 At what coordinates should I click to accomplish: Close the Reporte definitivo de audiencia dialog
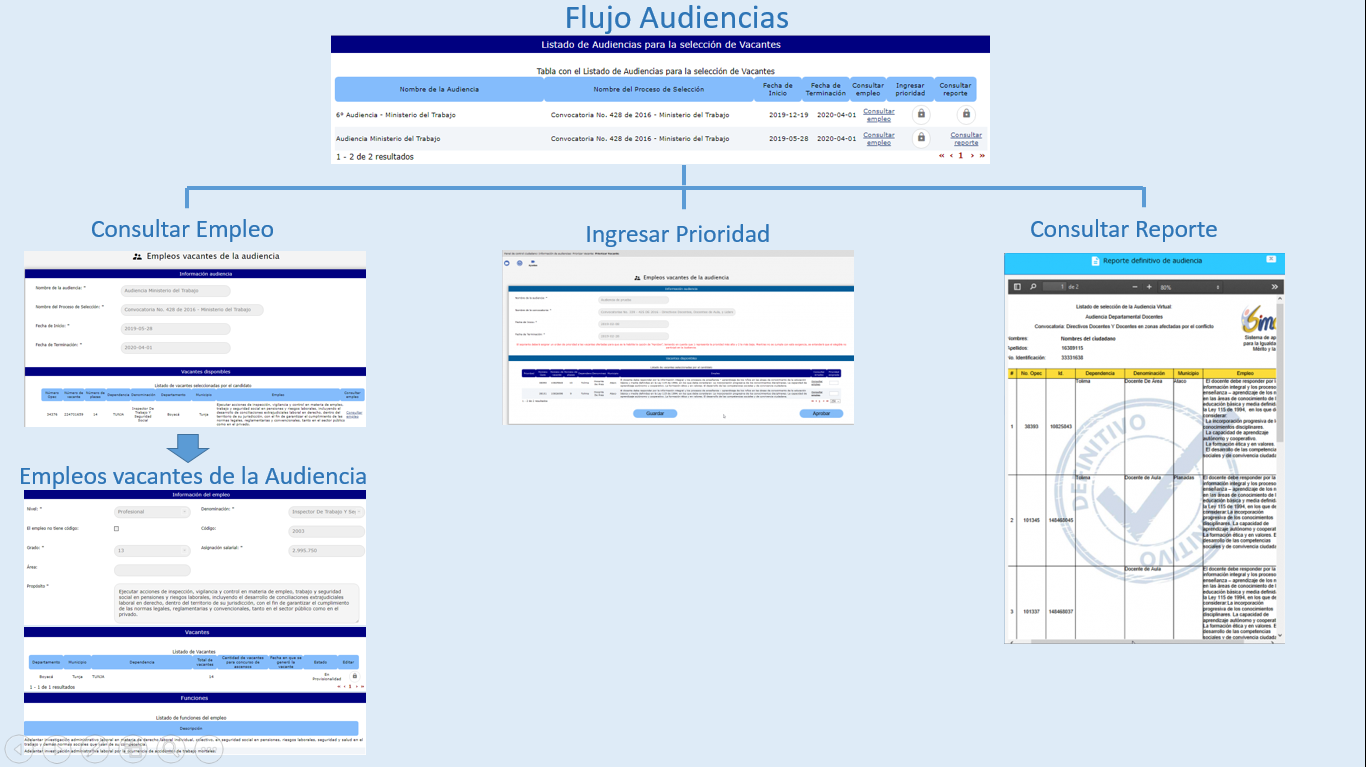point(1271,259)
